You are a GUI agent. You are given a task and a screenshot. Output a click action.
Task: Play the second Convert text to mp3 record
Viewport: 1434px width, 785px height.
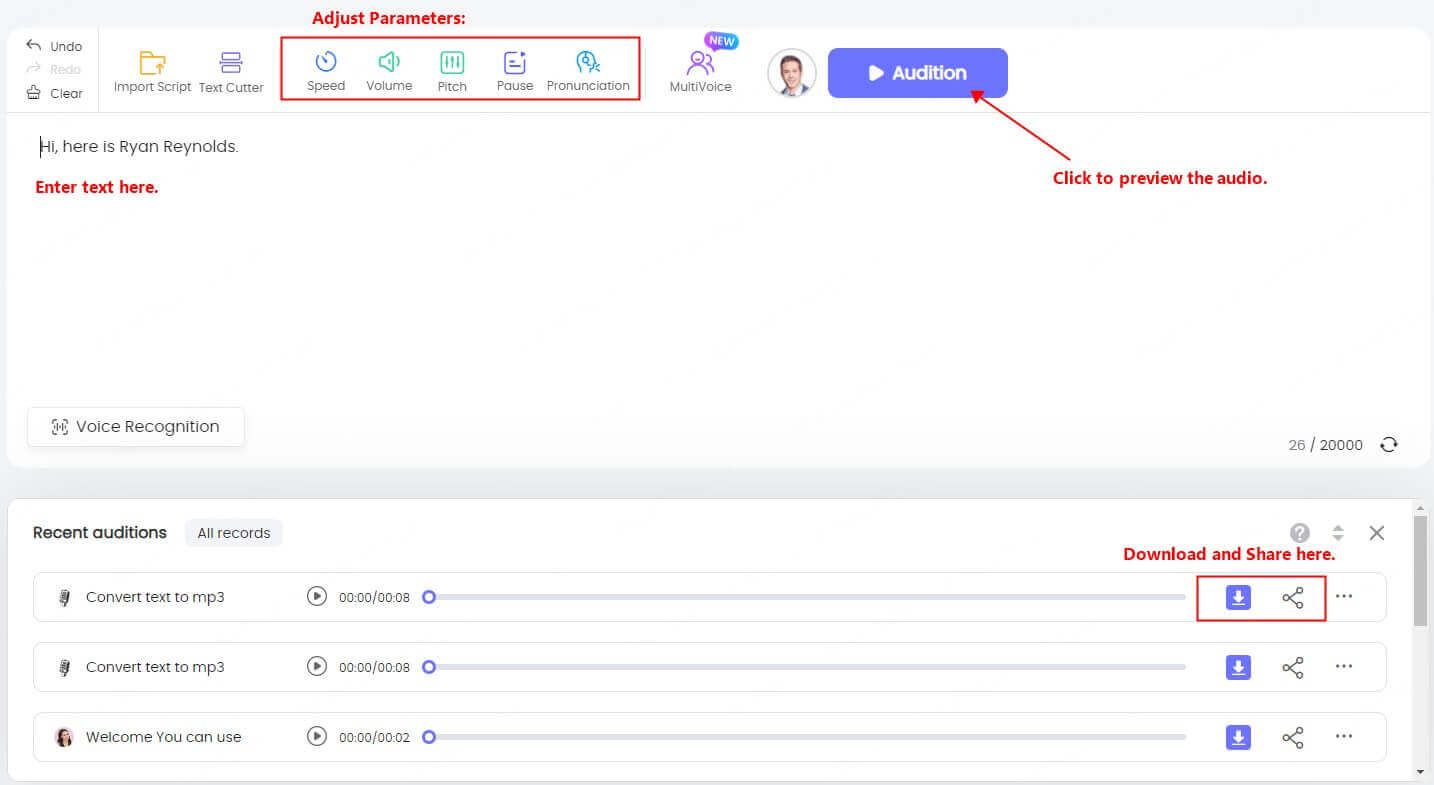[x=317, y=667]
